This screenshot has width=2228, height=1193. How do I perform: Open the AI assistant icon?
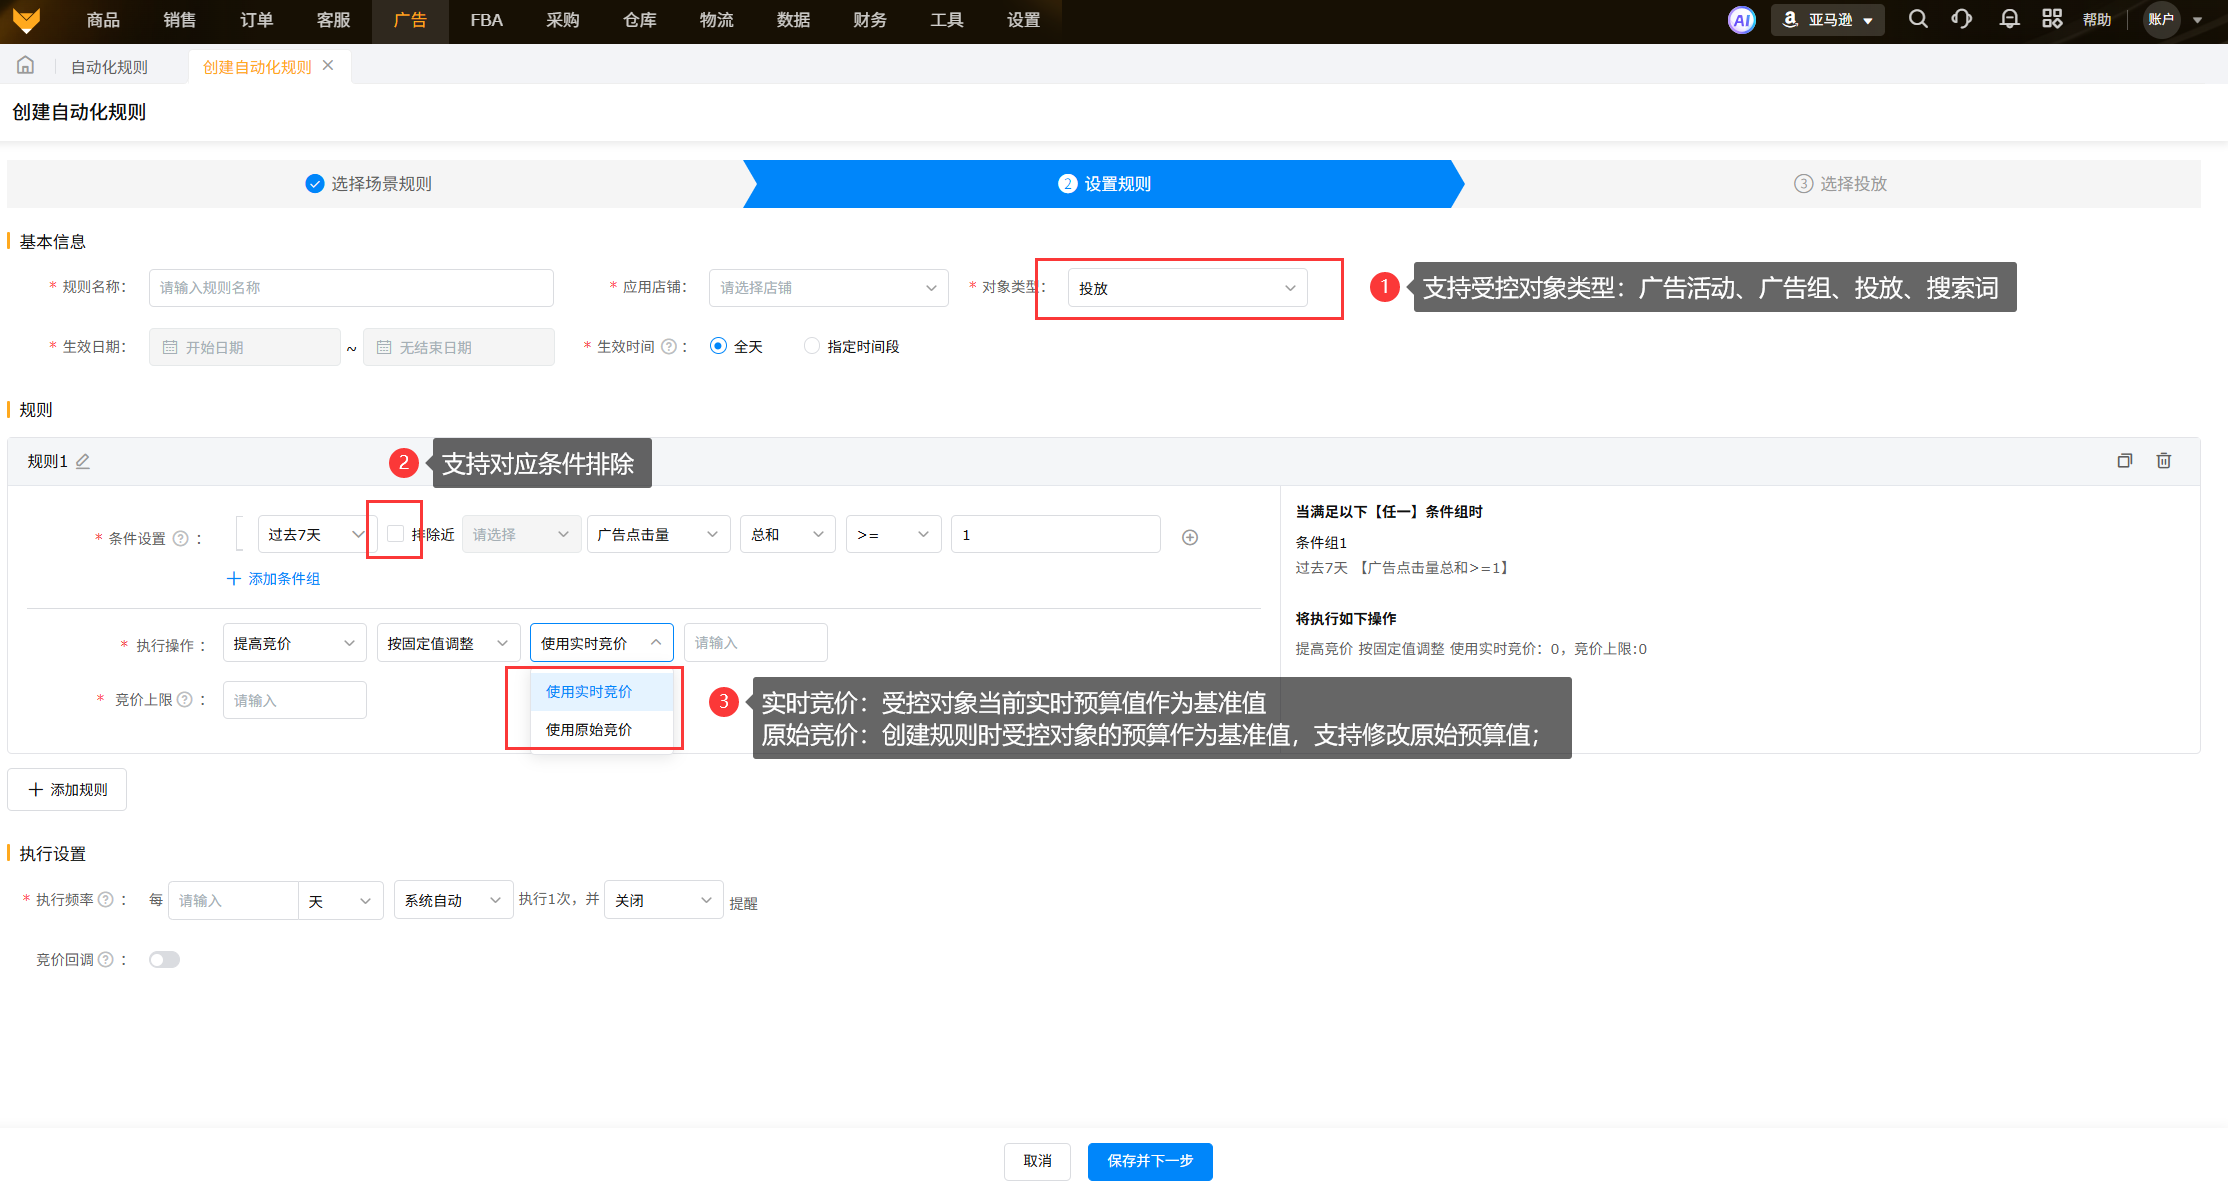pos(1741,20)
